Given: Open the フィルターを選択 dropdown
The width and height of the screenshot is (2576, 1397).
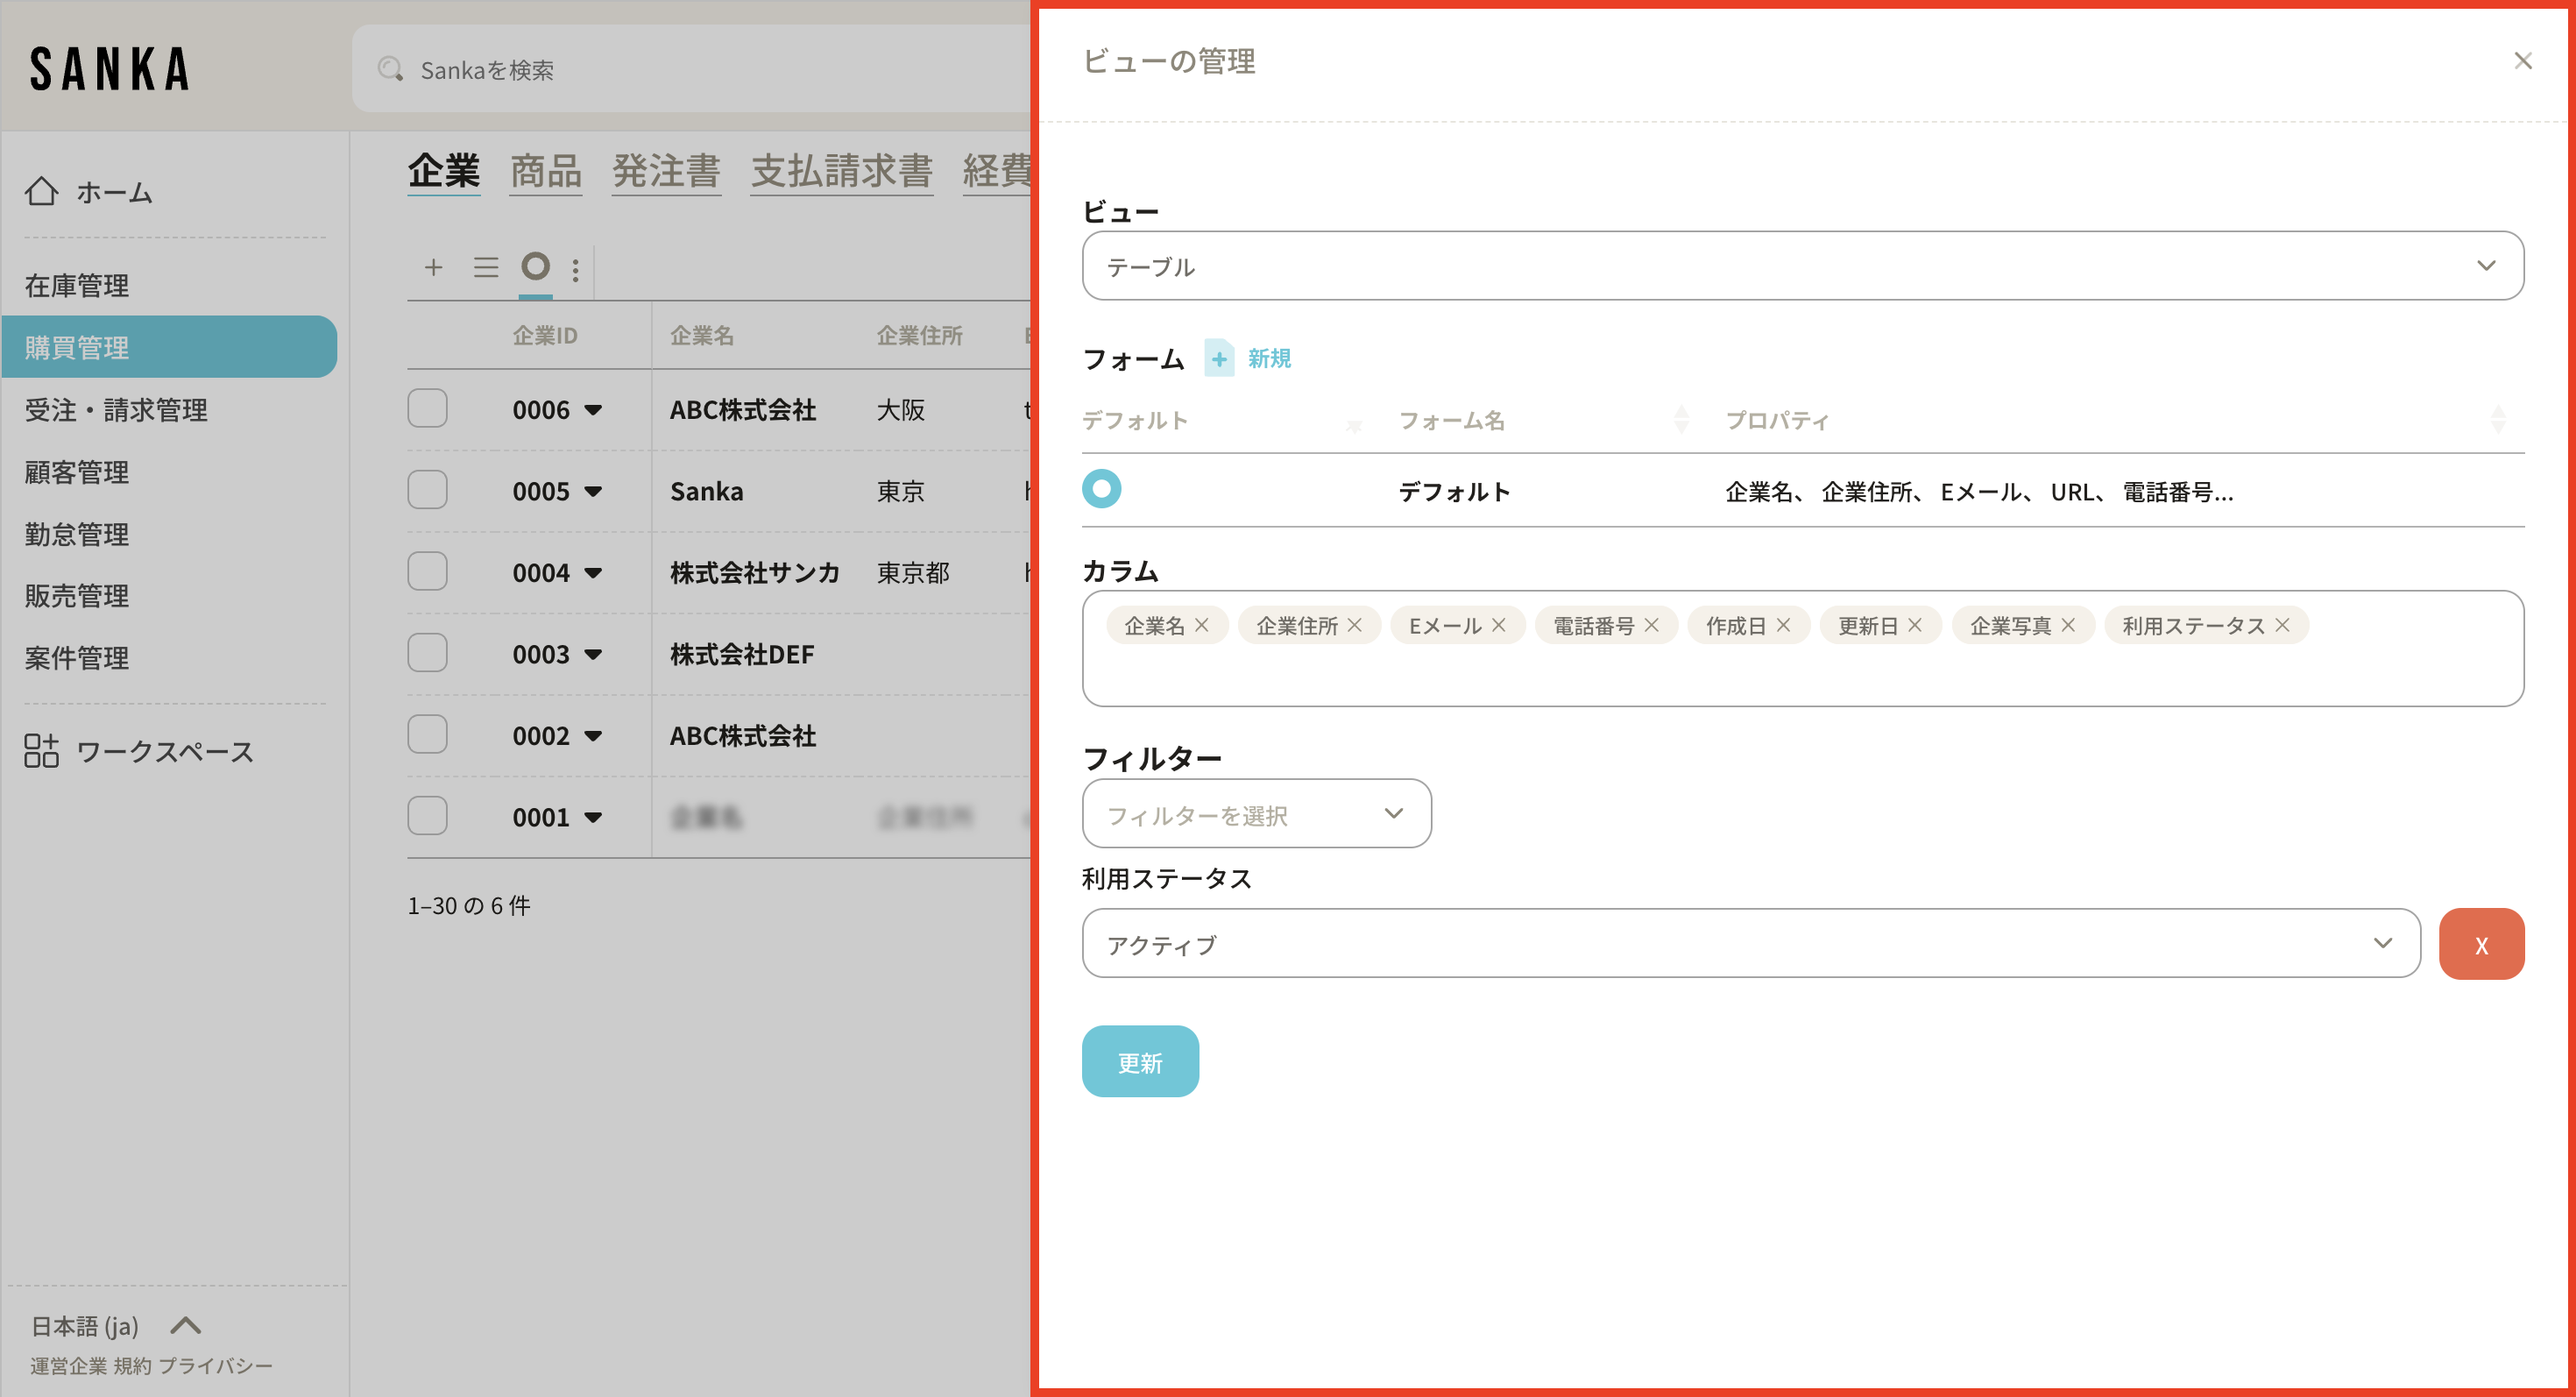Looking at the screenshot, I should coord(1255,814).
